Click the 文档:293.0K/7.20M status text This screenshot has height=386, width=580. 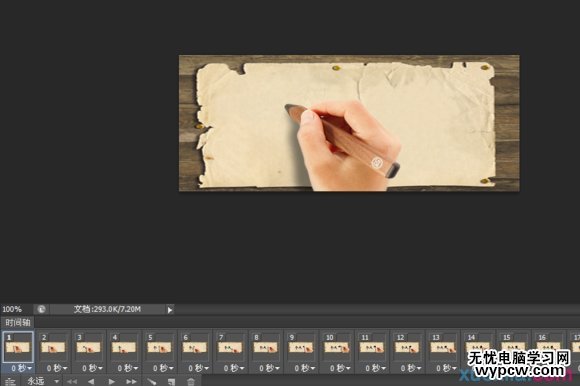coord(107,309)
